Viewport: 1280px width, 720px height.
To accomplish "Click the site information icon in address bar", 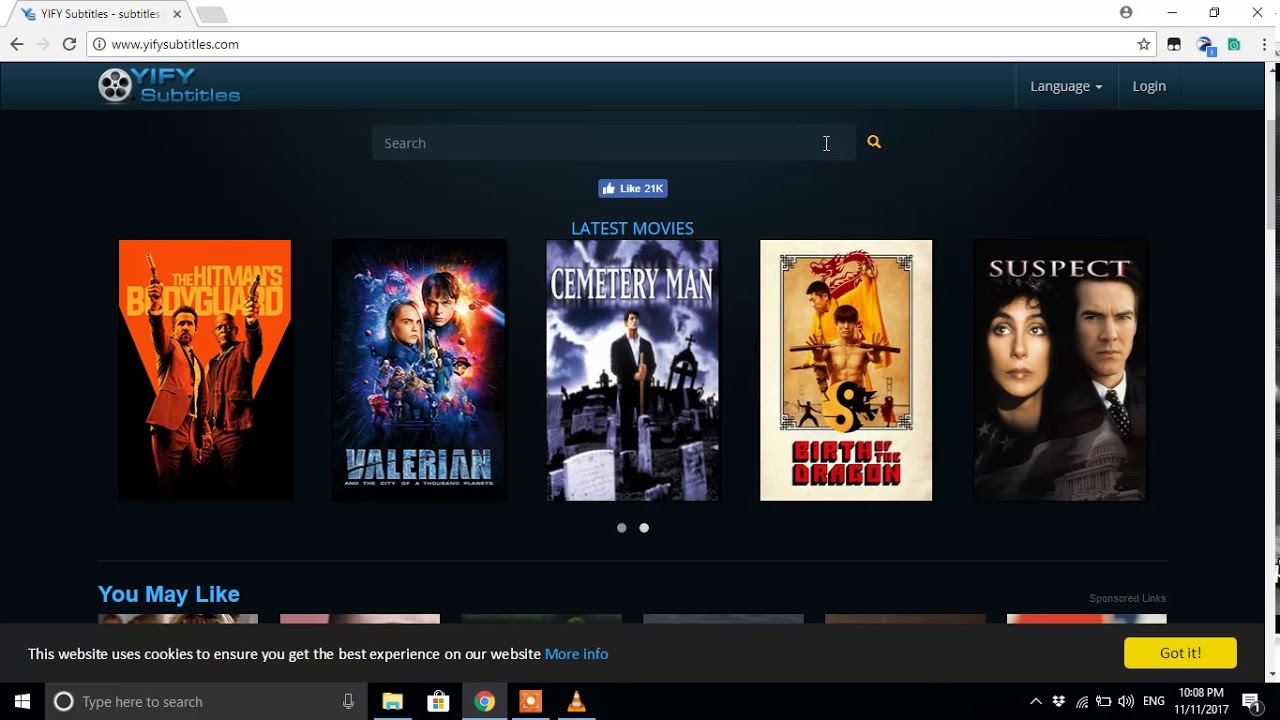I will (99, 44).
